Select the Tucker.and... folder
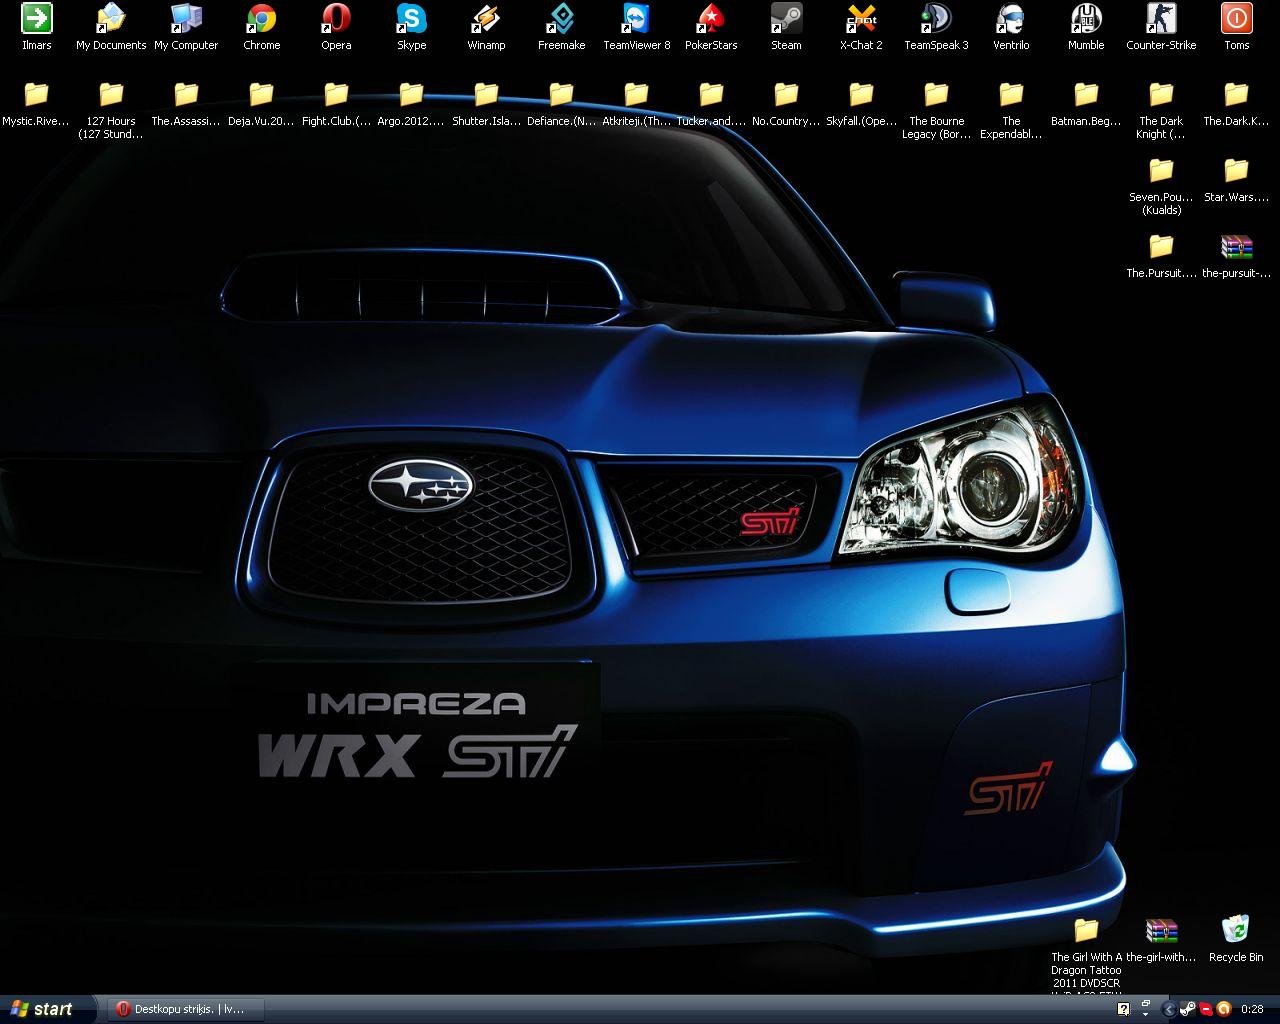1280x1024 pixels. click(711, 104)
